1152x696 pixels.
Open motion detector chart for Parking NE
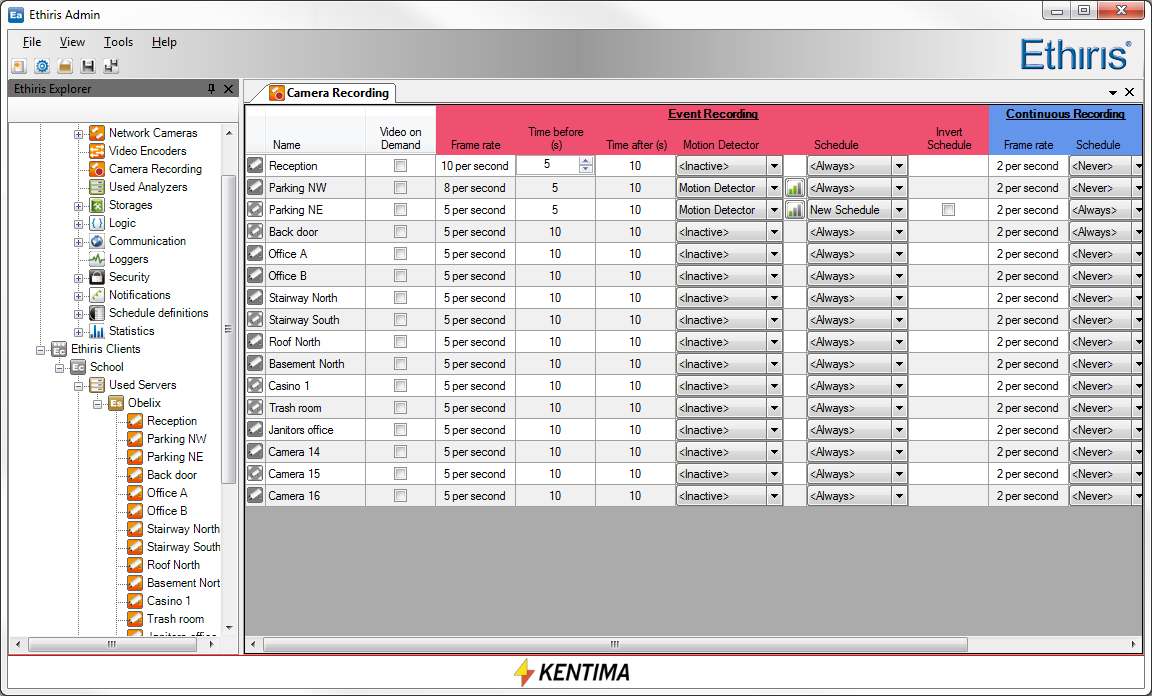click(x=794, y=210)
